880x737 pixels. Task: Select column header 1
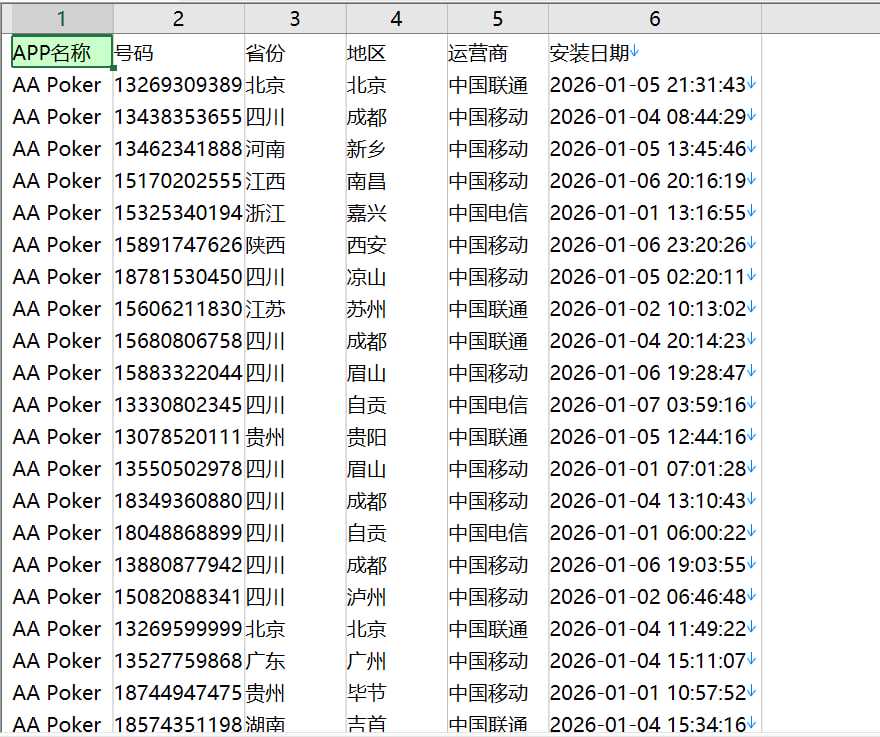click(62, 19)
